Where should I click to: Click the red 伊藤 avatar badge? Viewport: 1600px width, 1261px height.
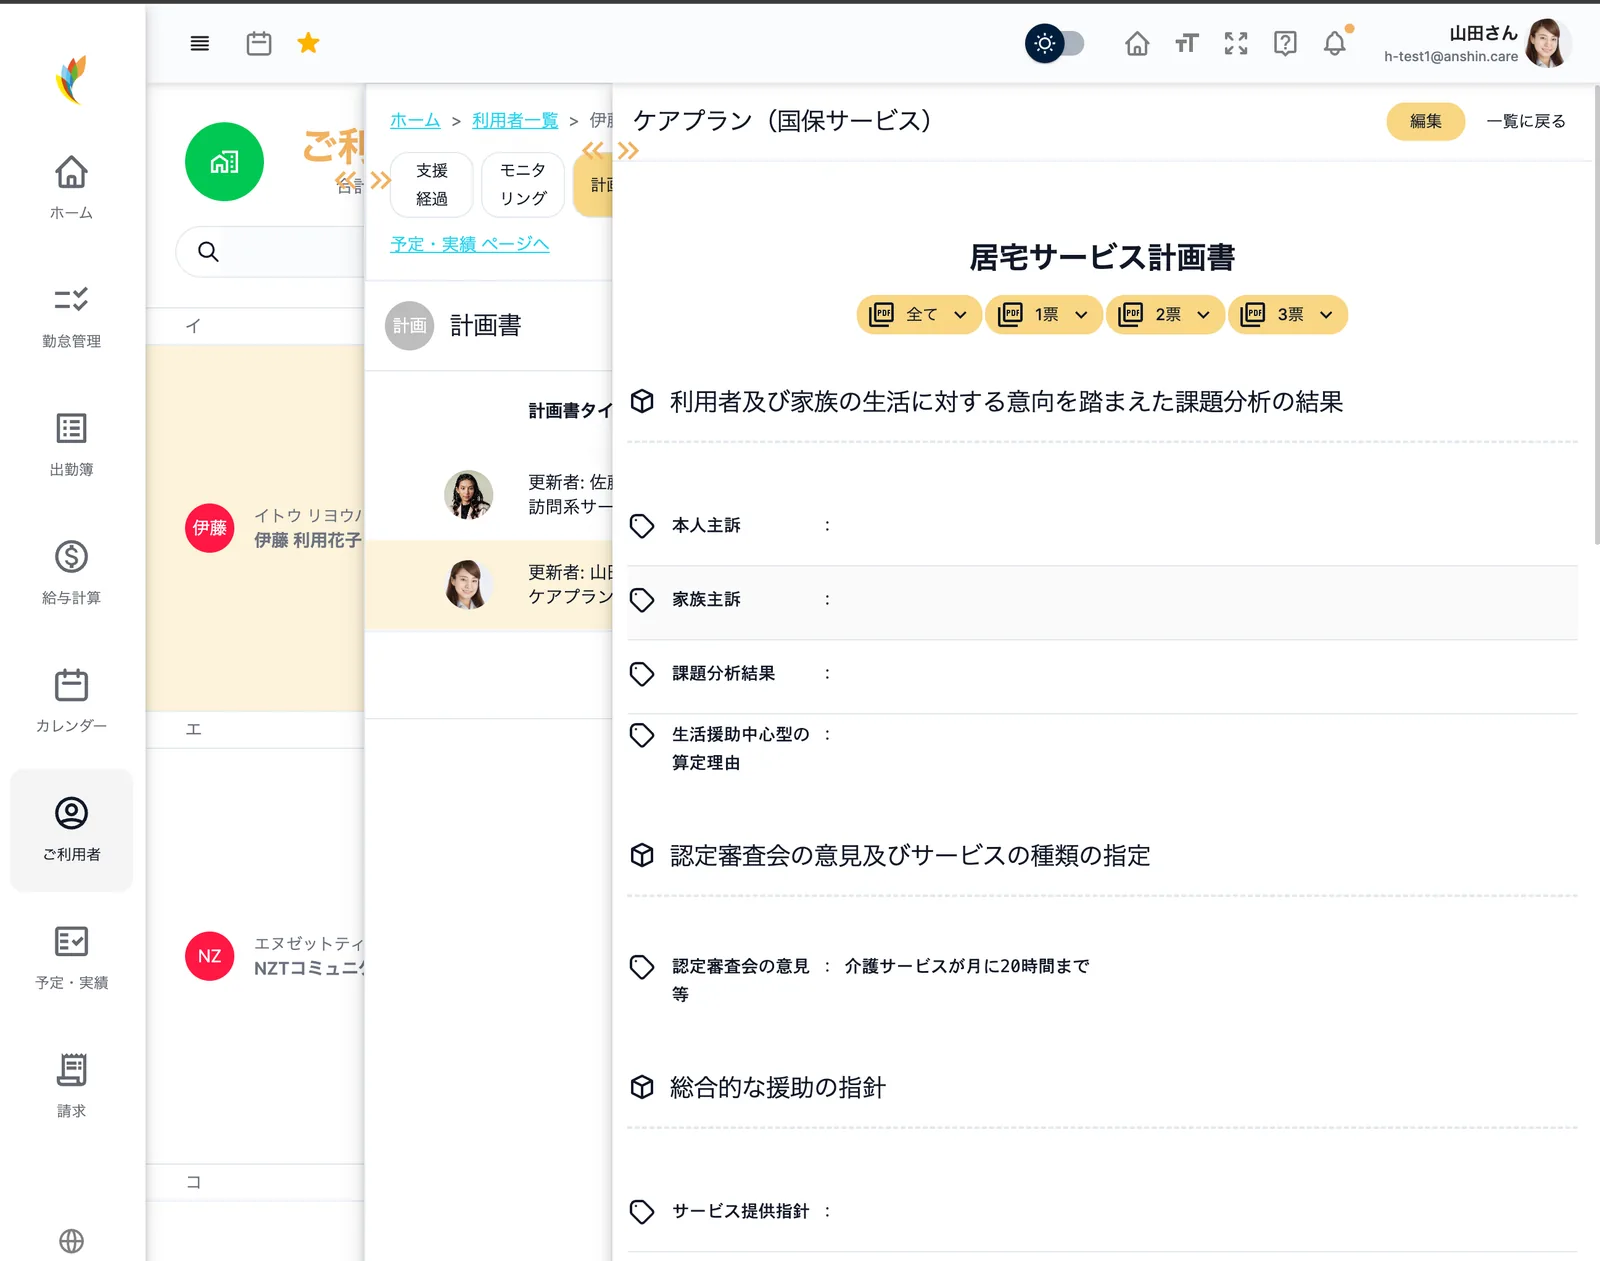coord(210,528)
